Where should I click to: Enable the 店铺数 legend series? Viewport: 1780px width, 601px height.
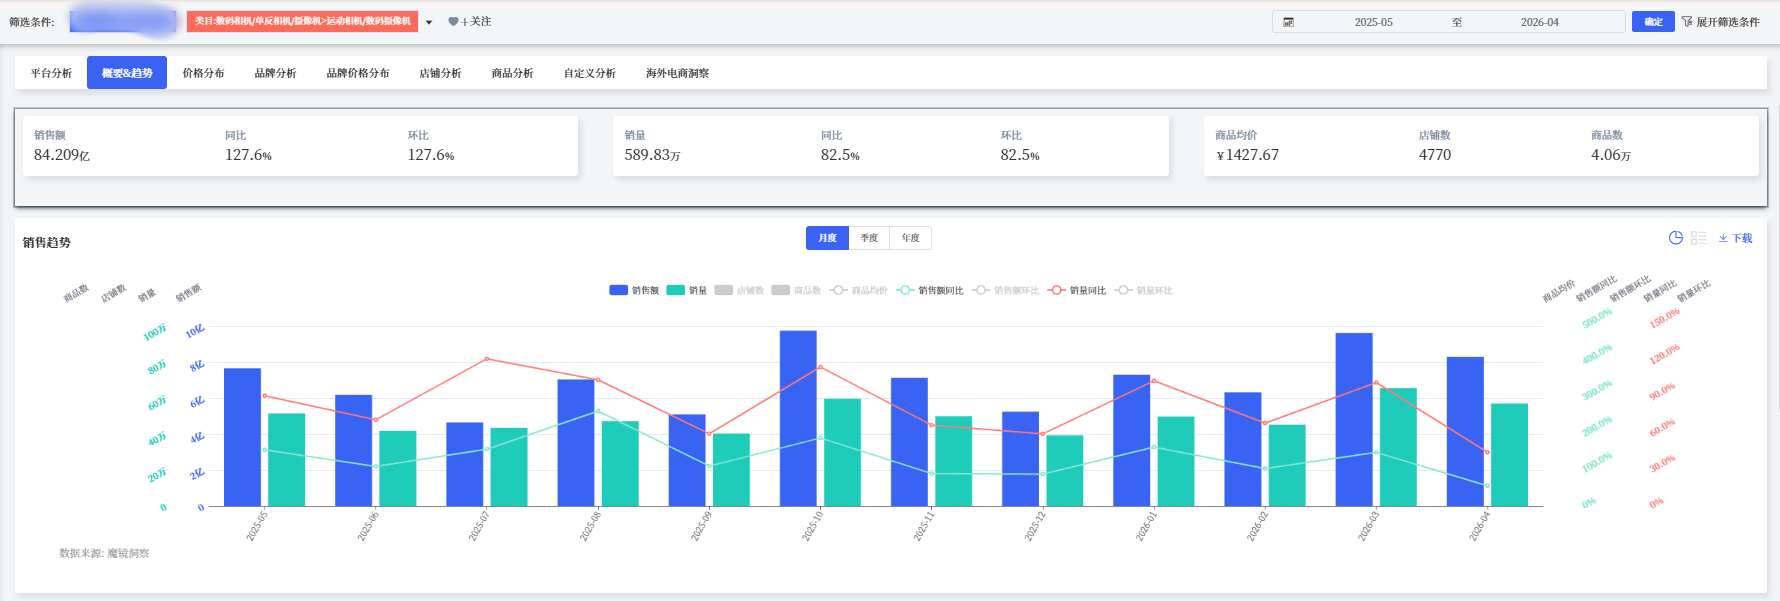(739, 290)
